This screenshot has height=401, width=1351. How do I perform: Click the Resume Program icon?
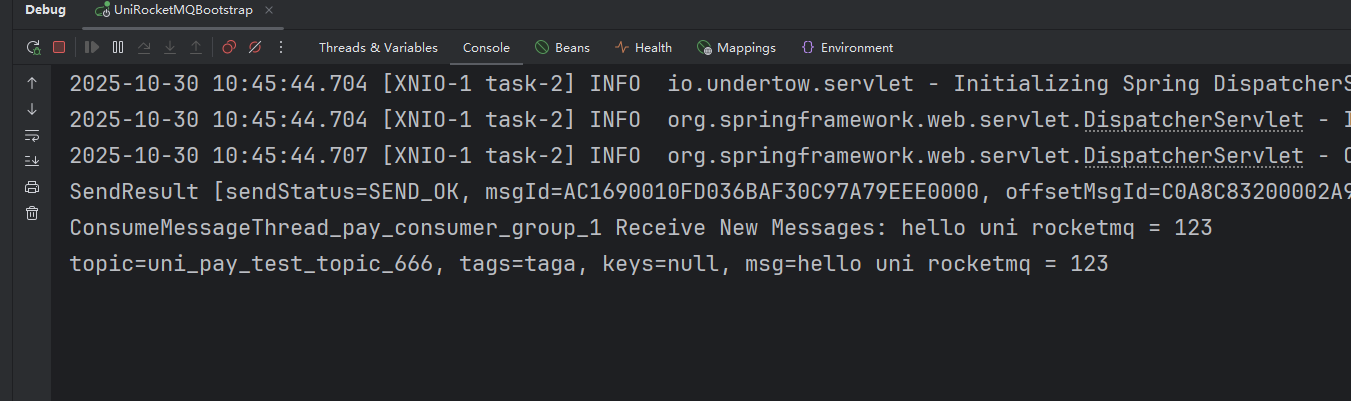click(x=92, y=47)
